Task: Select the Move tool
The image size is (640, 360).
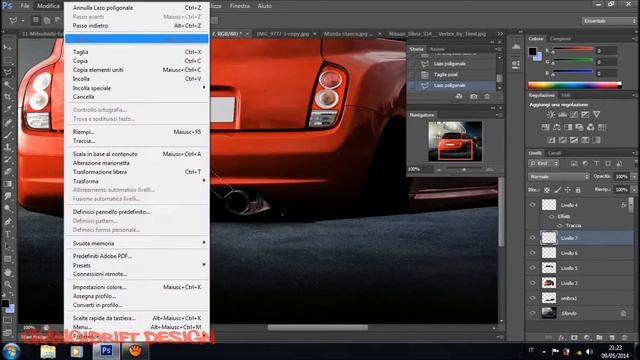Action: pos(8,48)
